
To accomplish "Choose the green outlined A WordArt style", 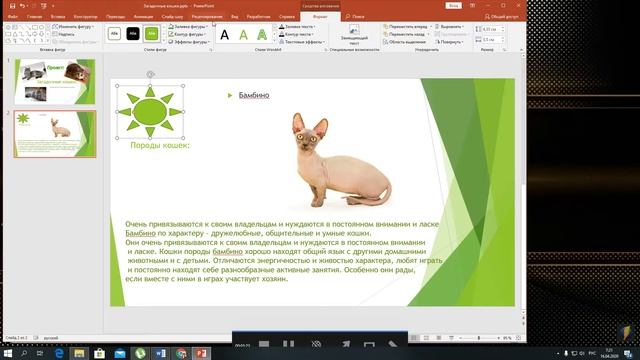I will 262,35.
